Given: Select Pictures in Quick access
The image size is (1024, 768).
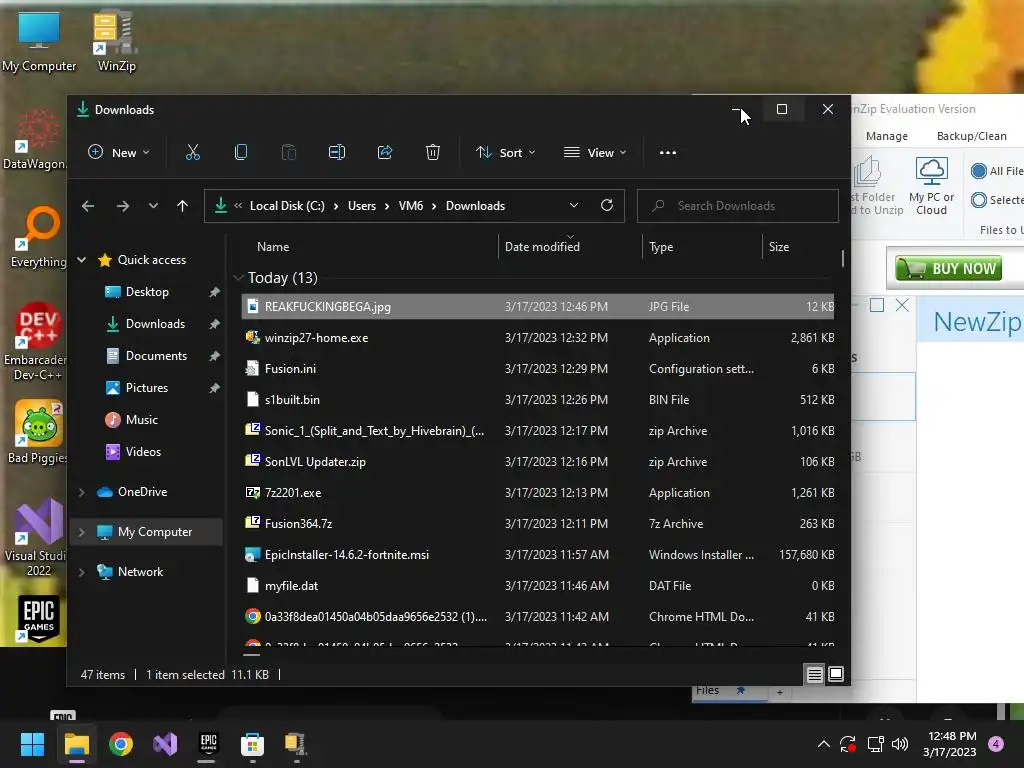Looking at the screenshot, I should [147, 388].
